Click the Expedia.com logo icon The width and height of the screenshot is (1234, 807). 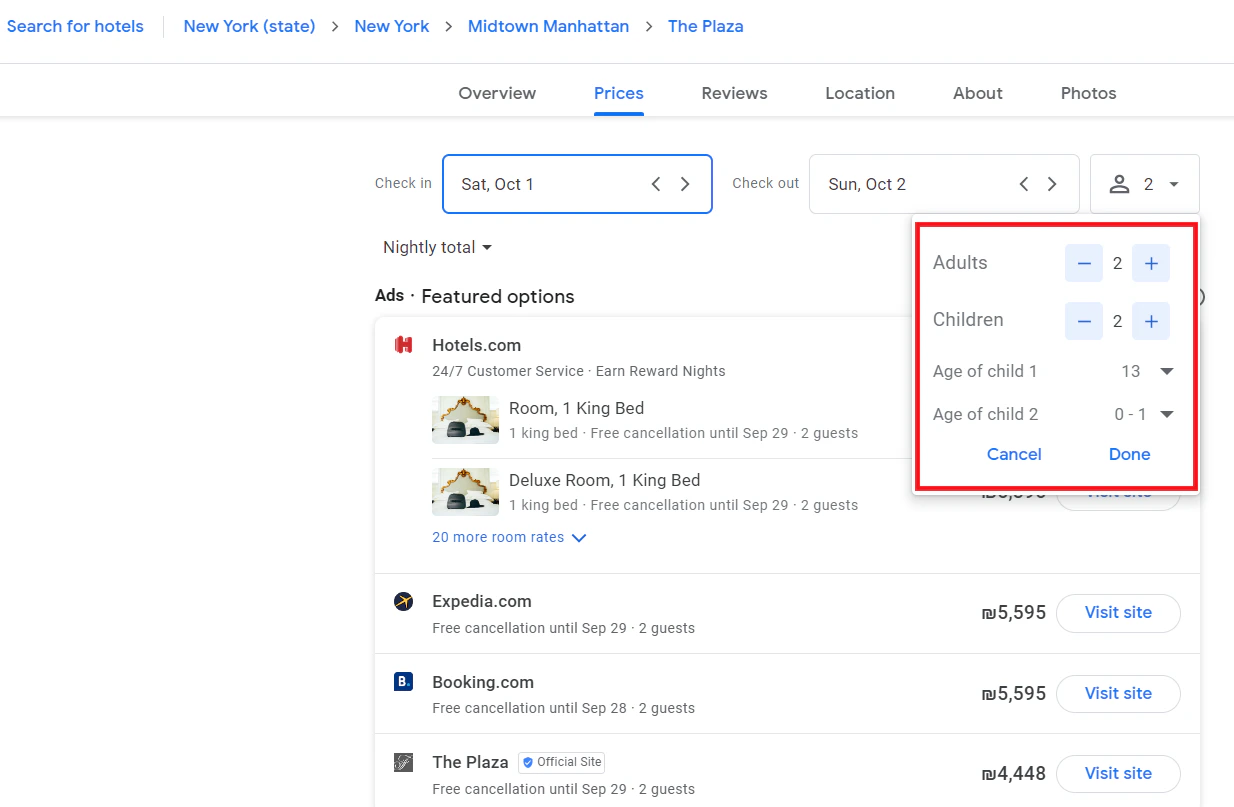[404, 601]
